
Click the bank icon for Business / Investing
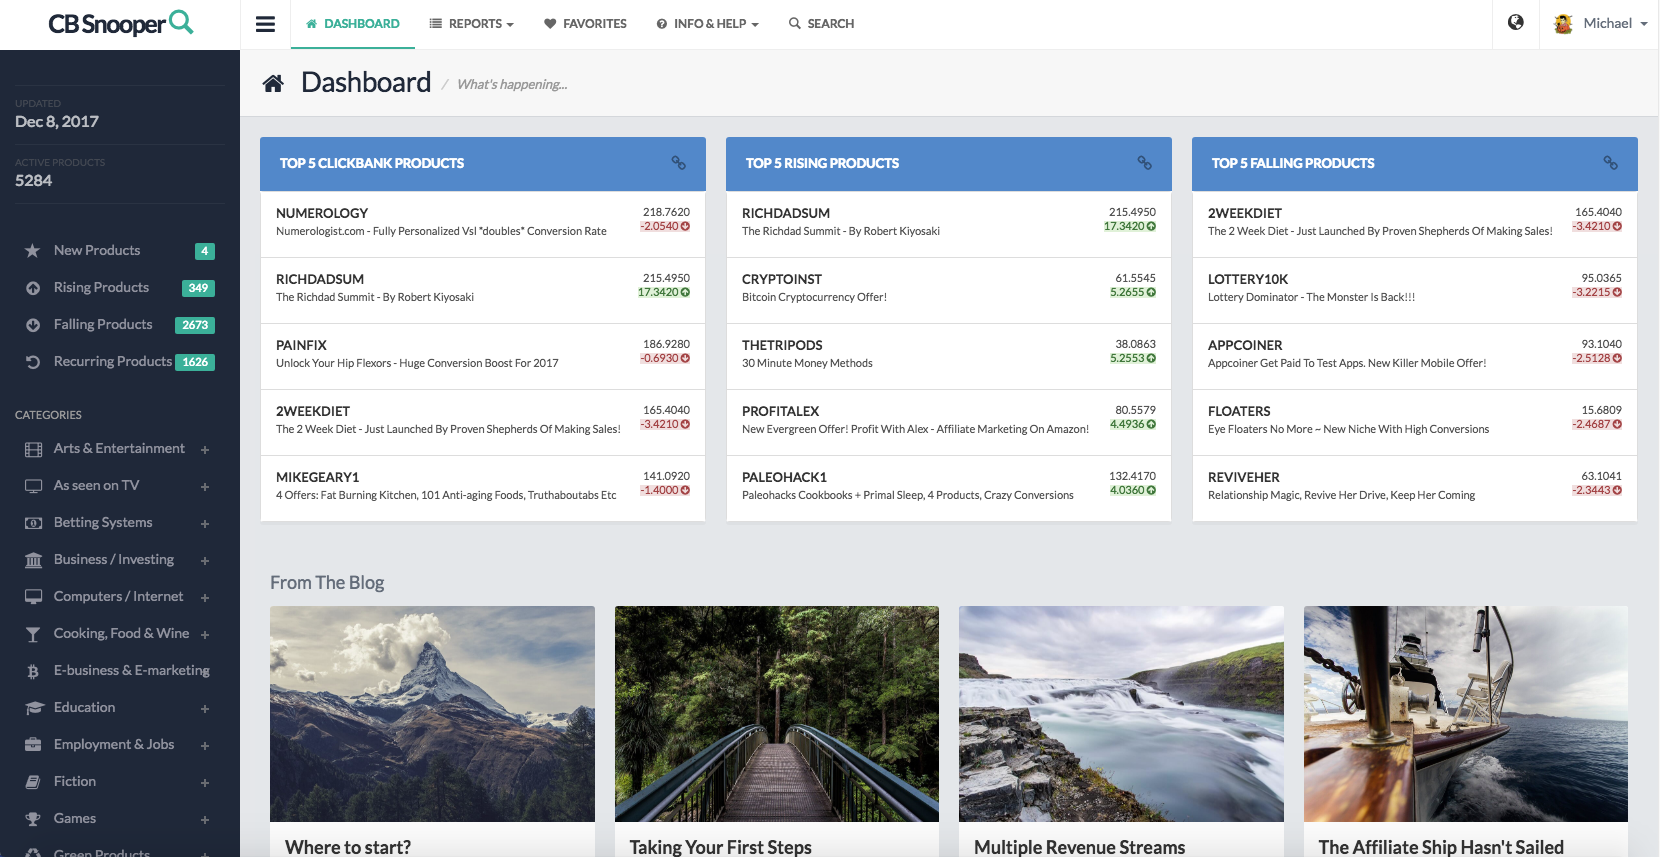click(33, 560)
